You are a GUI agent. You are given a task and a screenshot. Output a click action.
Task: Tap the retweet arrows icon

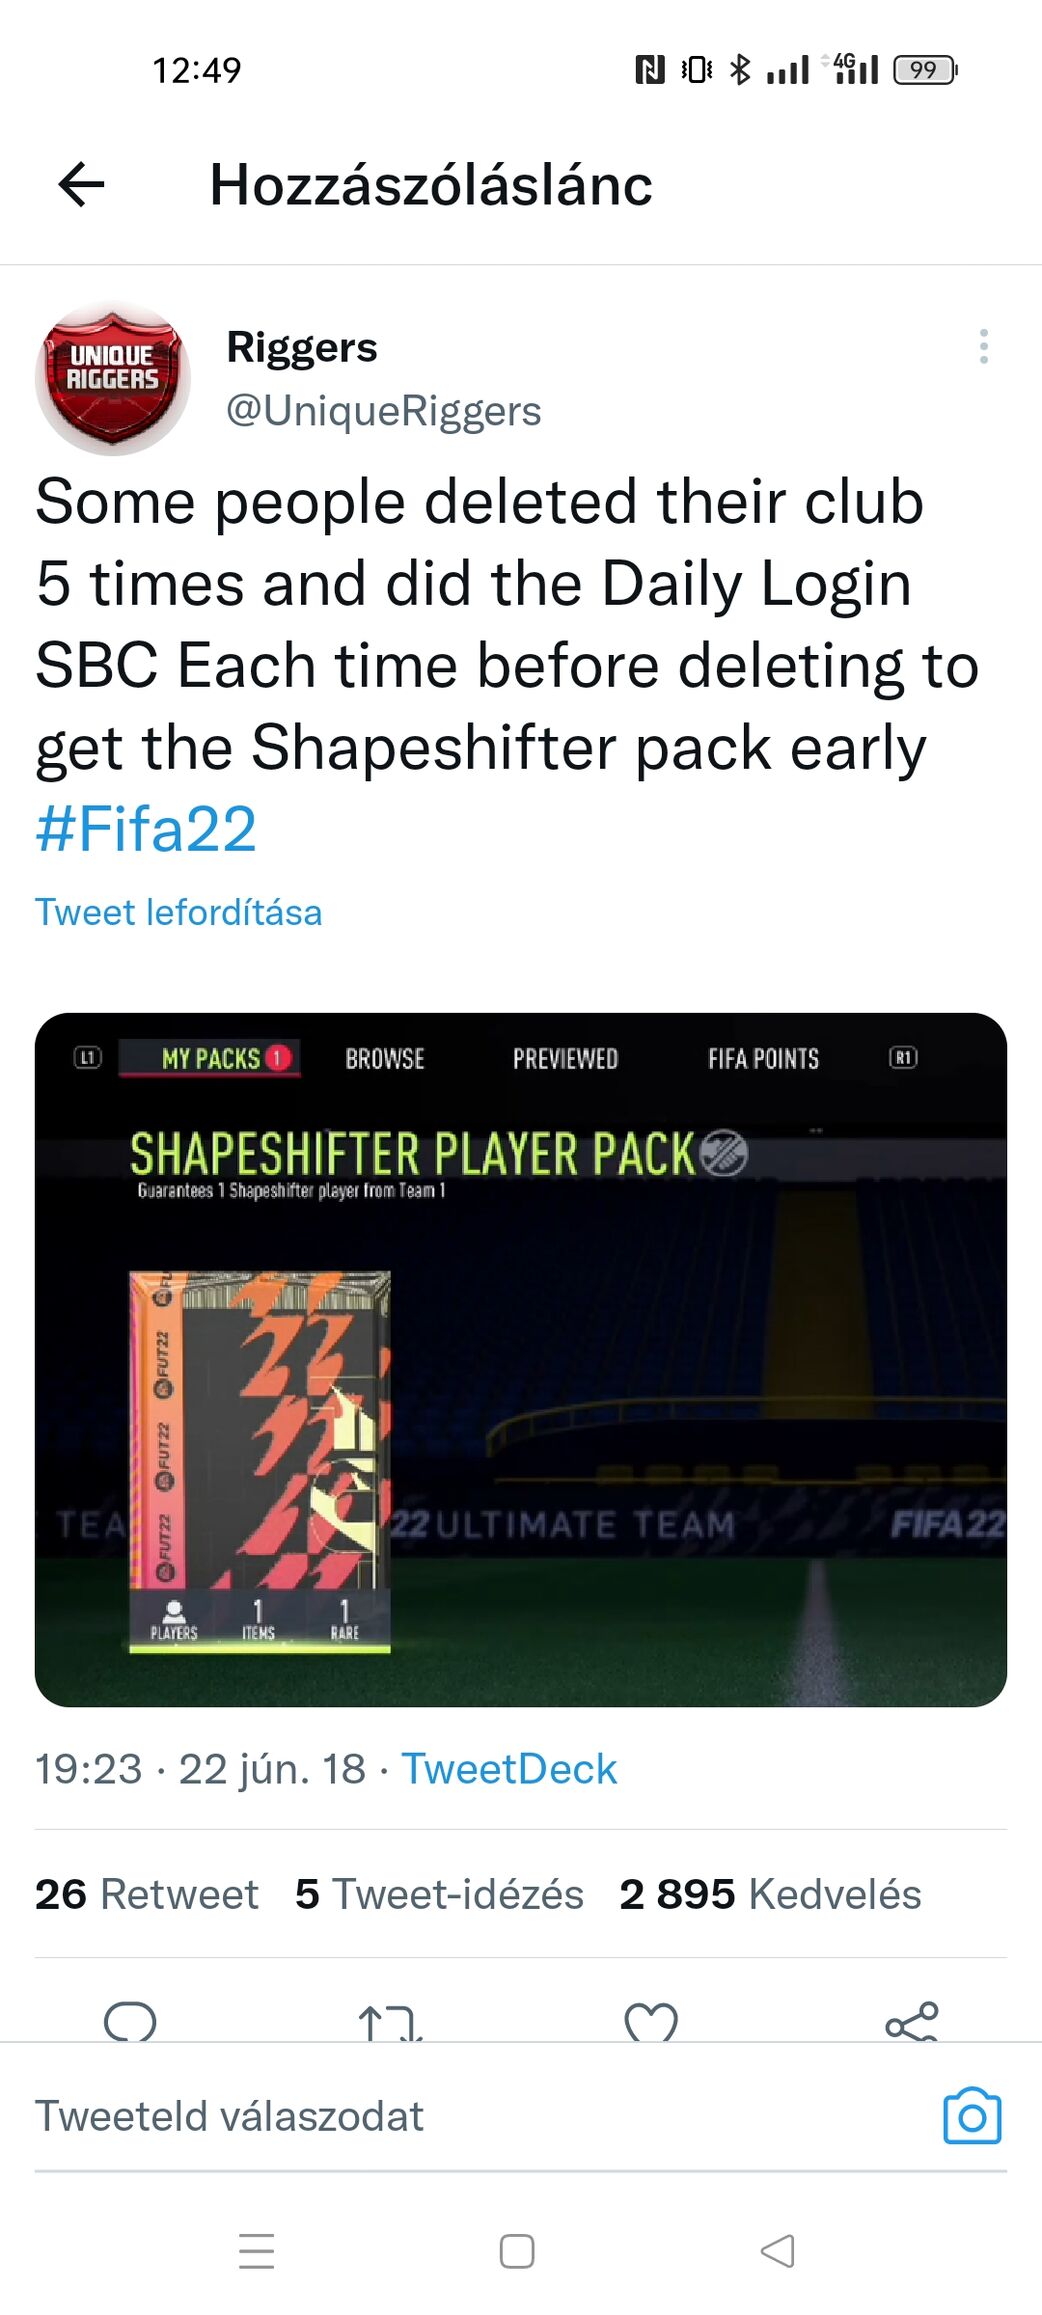[x=390, y=2022]
